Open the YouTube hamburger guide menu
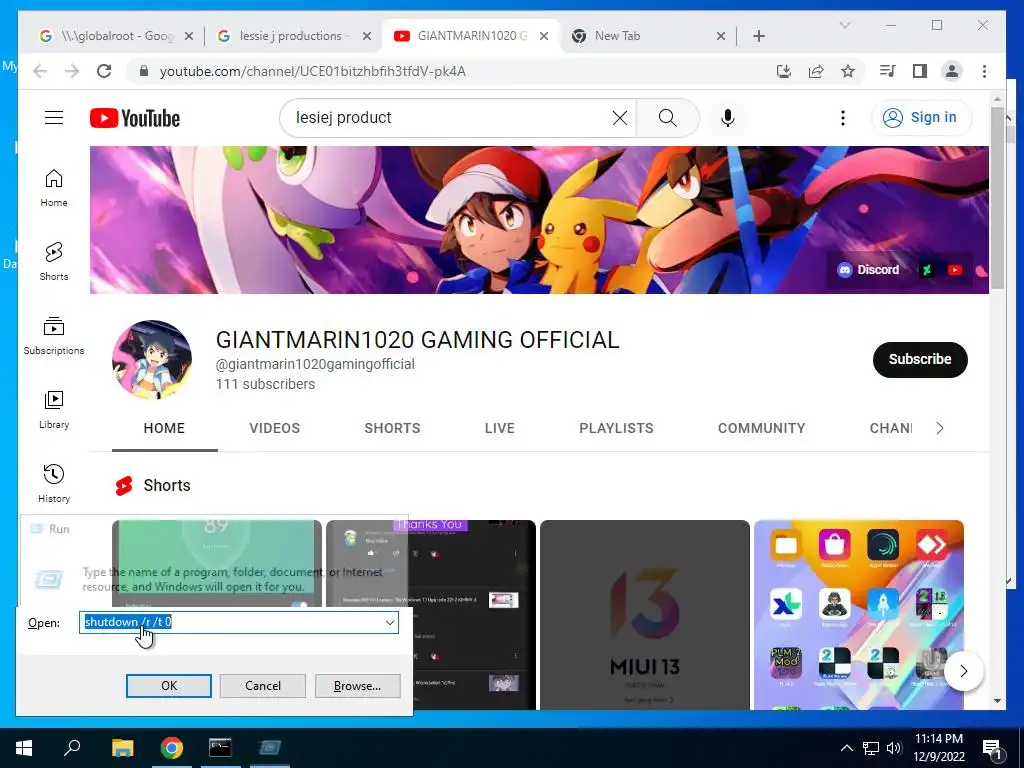The height and width of the screenshot is (768, 1024). coord(54,118)
